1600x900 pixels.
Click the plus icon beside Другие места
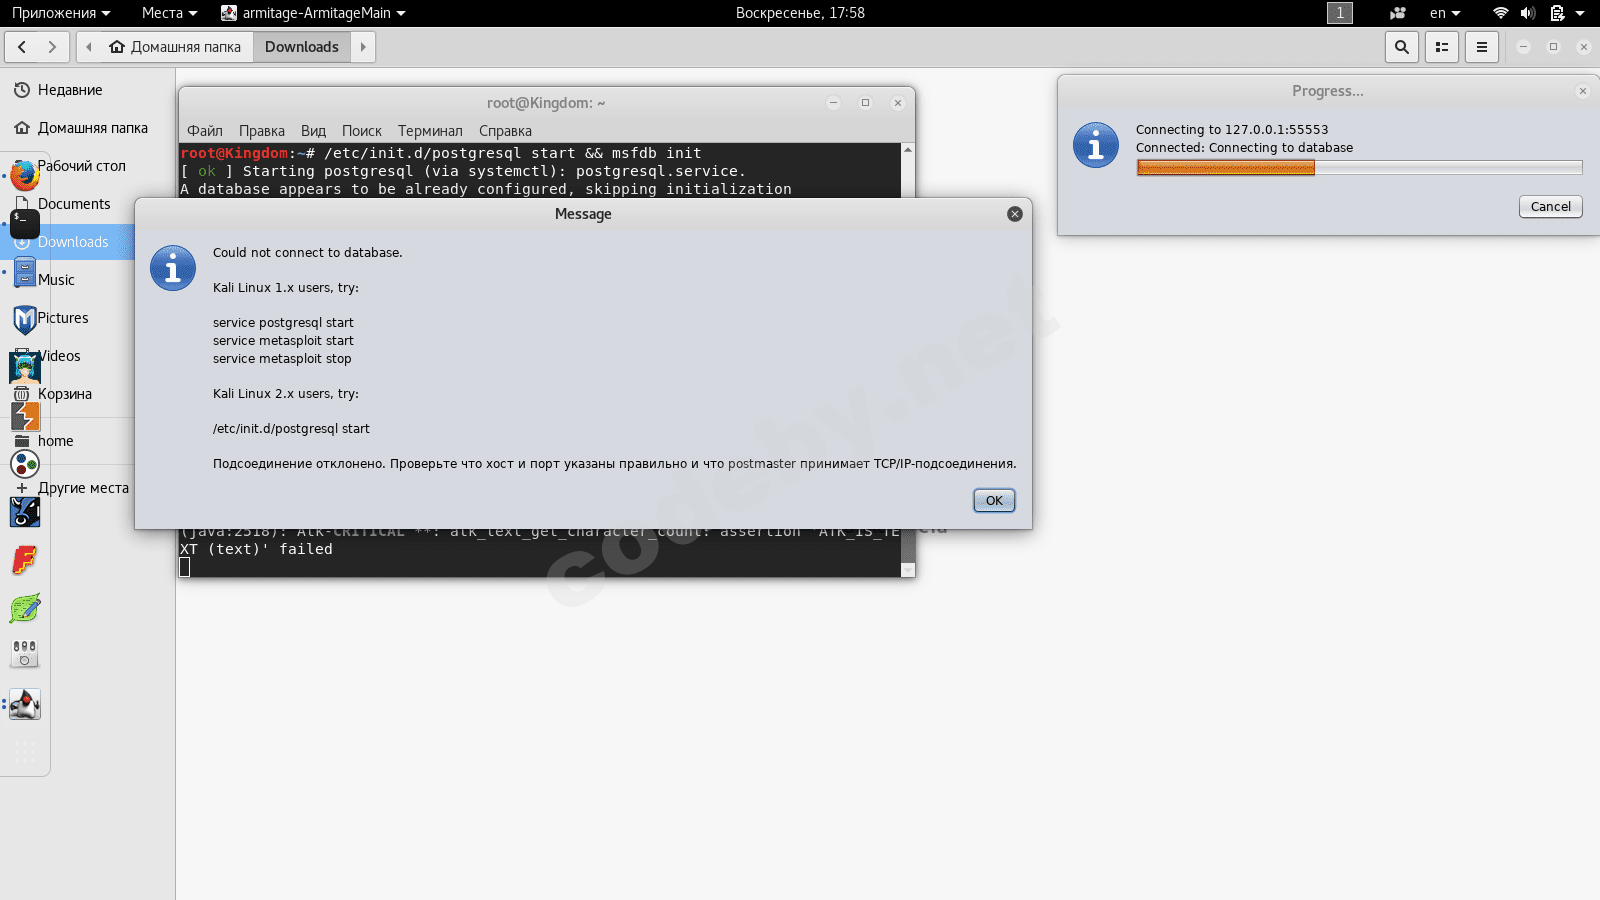click(x=22, y=488)
